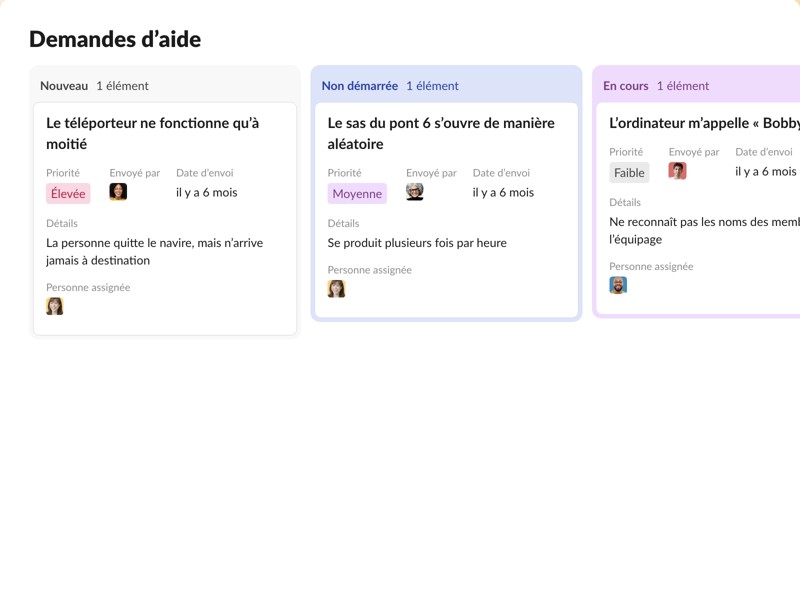Click details text 'Se produit plusieurs fois par heure'
800x600 pixels.
[x=417, y=243]
